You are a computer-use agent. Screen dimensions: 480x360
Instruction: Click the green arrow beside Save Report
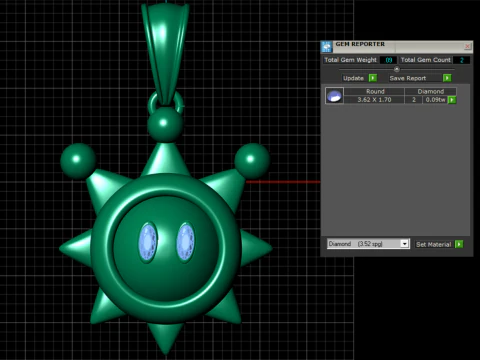pyautogui.click(x=447, y=78)
